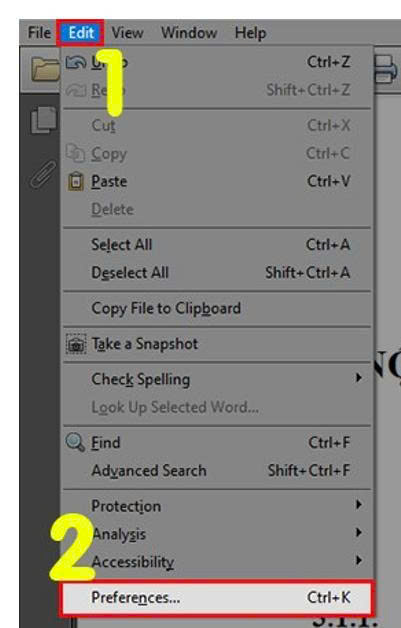Click the Paste clipboard icon
Image resolution: width=401 pixels, height=628 pixels.
[x=76, y=181]
